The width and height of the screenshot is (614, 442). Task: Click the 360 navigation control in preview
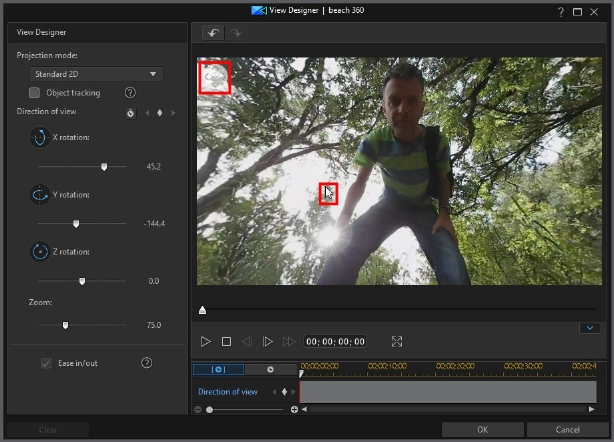[x=215, y=77]
